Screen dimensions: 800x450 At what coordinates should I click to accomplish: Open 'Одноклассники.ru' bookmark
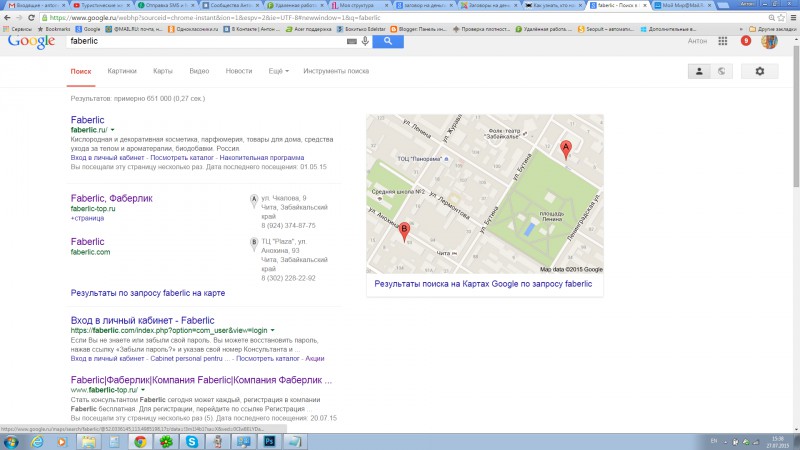[x=193, y=29]
